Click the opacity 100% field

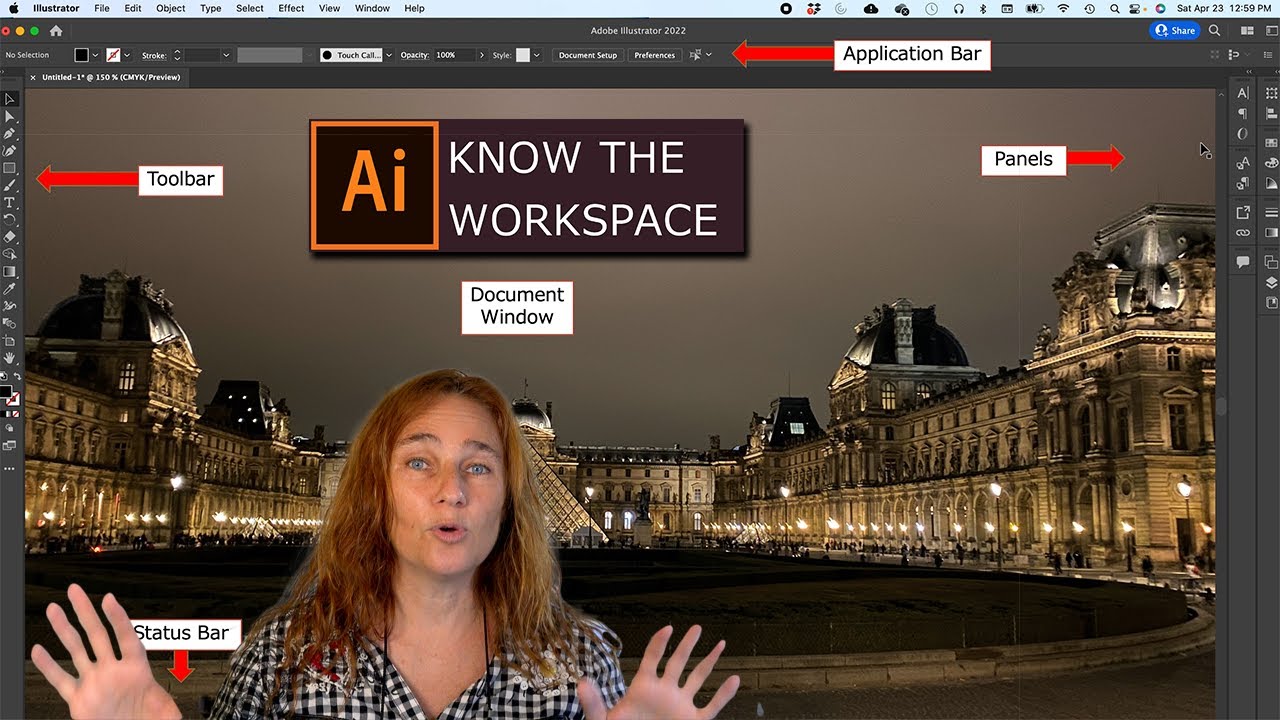click(455, 55)
